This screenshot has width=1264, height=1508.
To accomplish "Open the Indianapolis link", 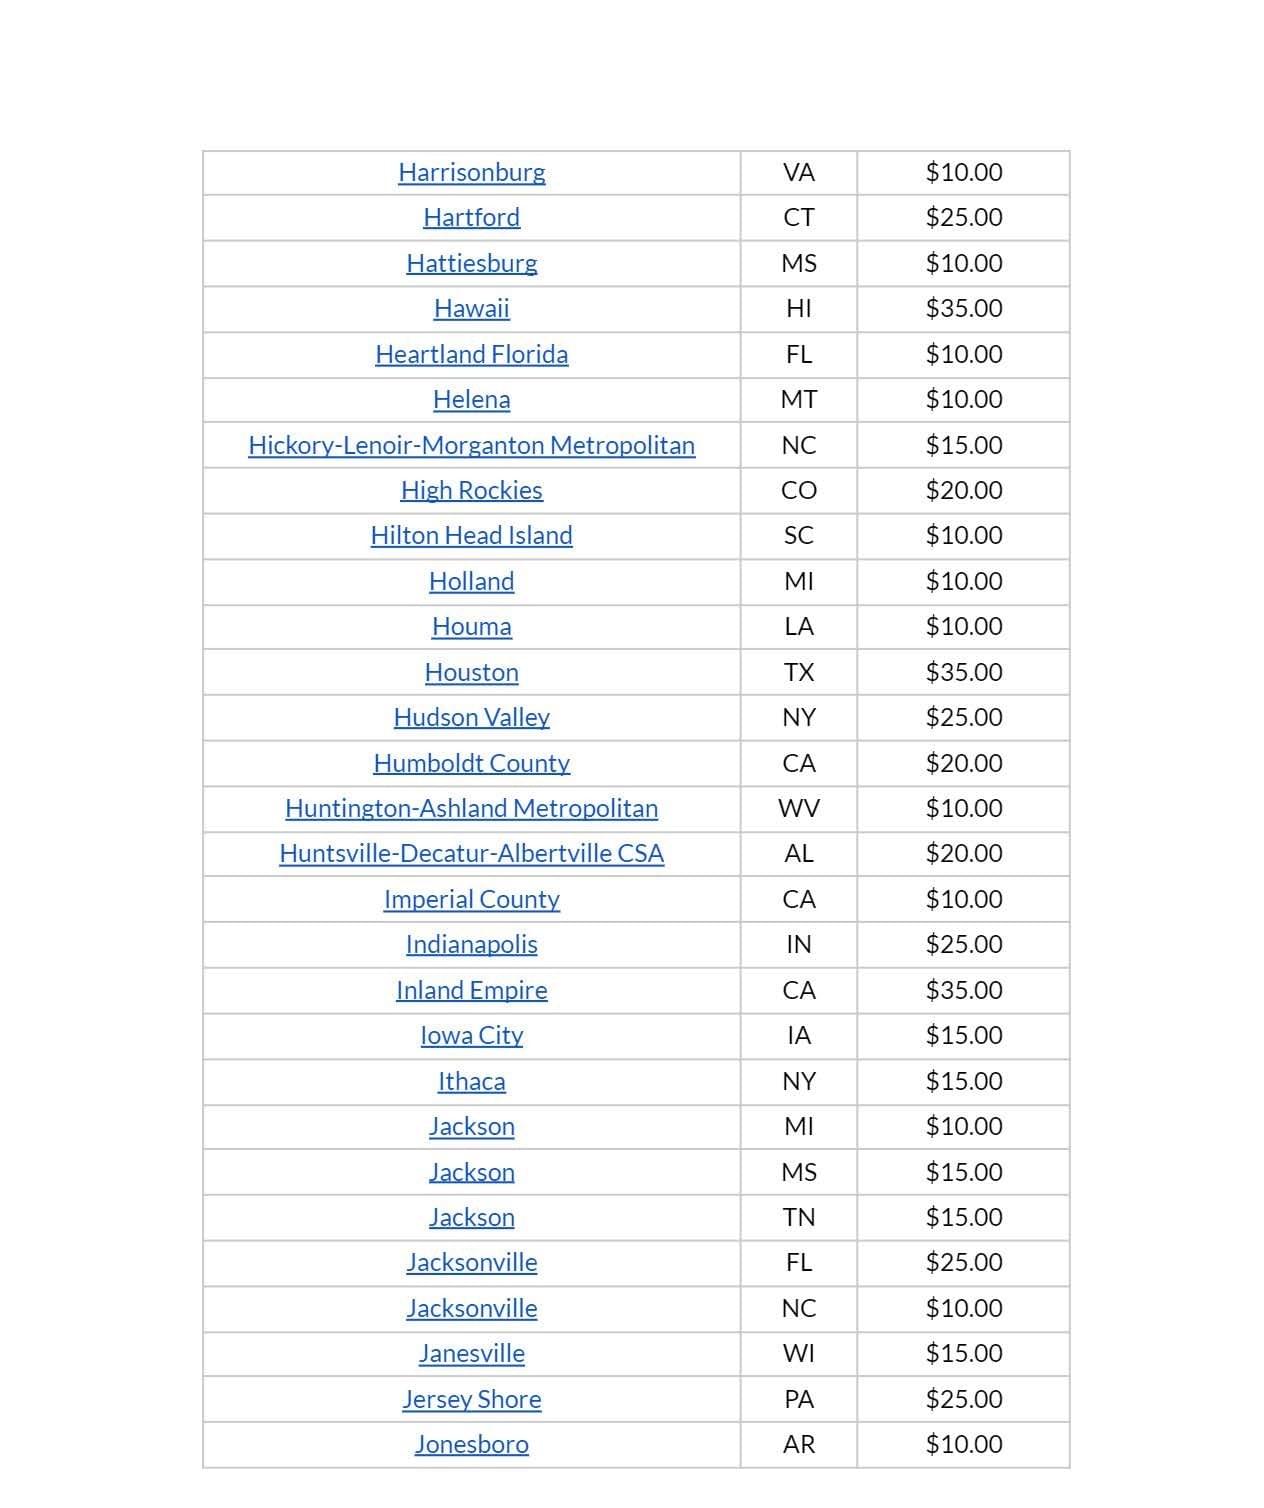I will [x=471, y=944].
